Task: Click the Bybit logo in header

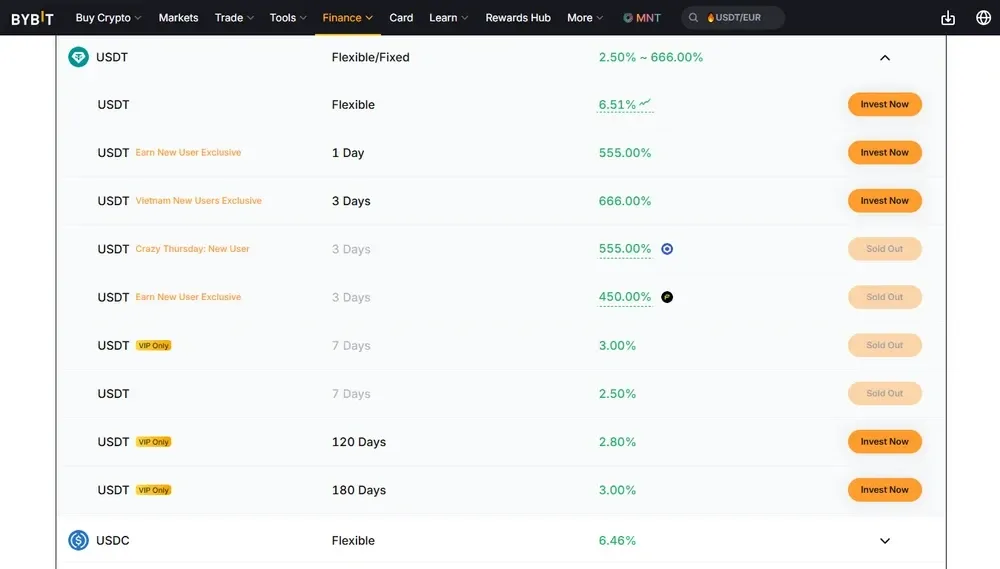Action: coord(32,18)
